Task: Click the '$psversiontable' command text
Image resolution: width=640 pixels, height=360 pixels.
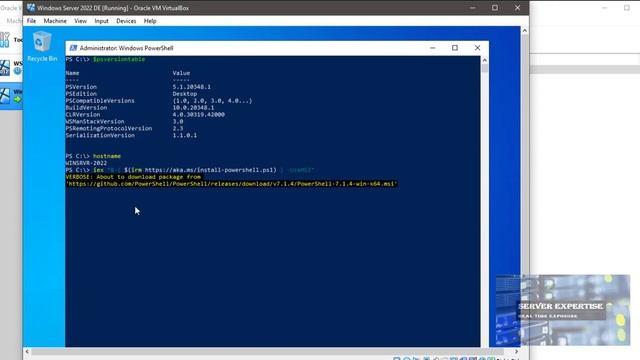Action: 119,59
